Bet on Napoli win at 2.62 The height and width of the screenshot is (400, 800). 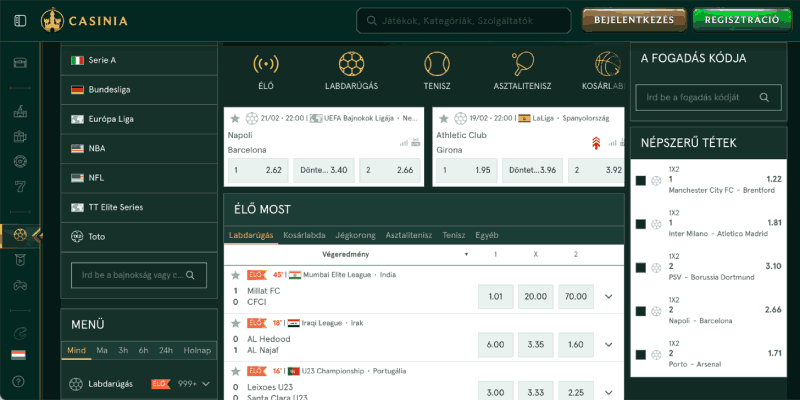(258, 170)
